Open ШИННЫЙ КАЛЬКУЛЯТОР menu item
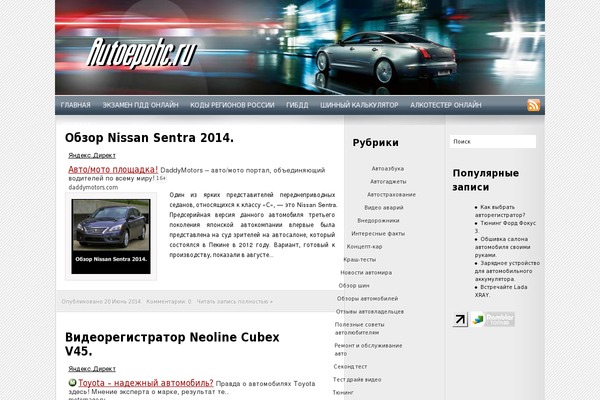 point(359,105)
